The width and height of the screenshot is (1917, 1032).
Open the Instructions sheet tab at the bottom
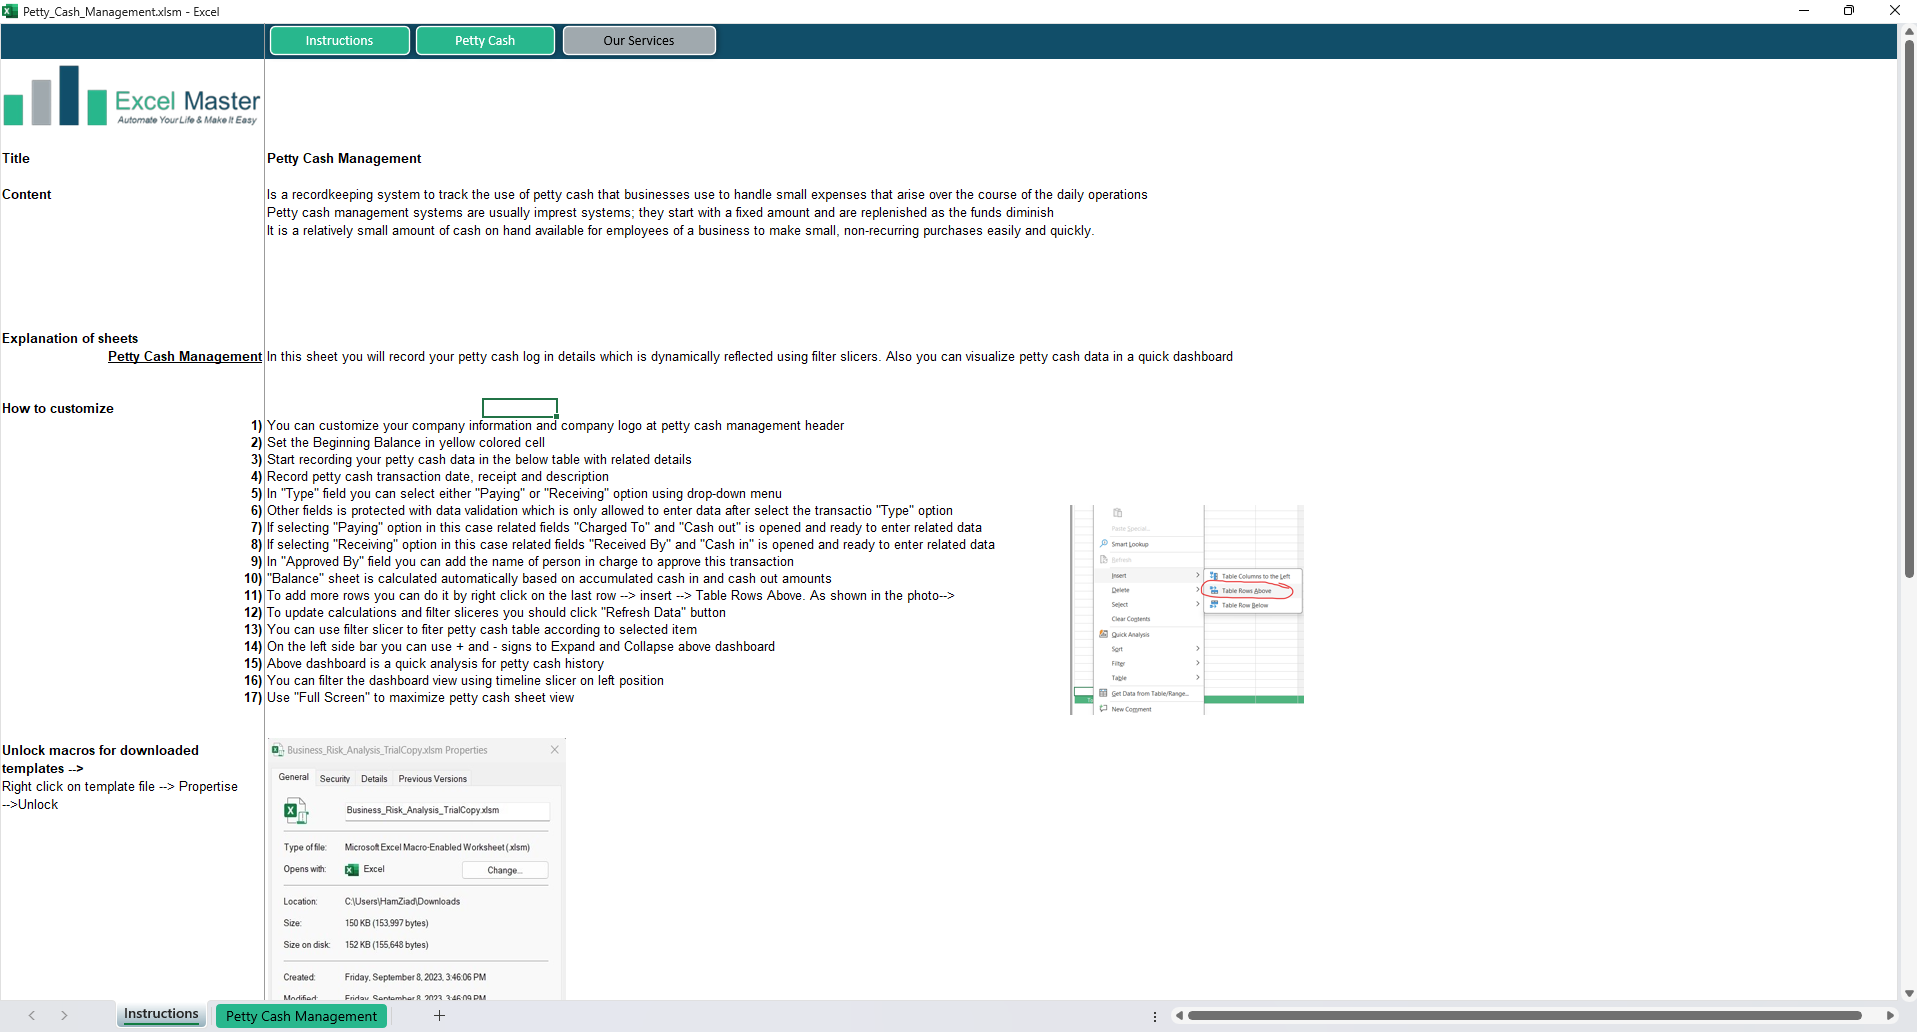pos(161,1014)
